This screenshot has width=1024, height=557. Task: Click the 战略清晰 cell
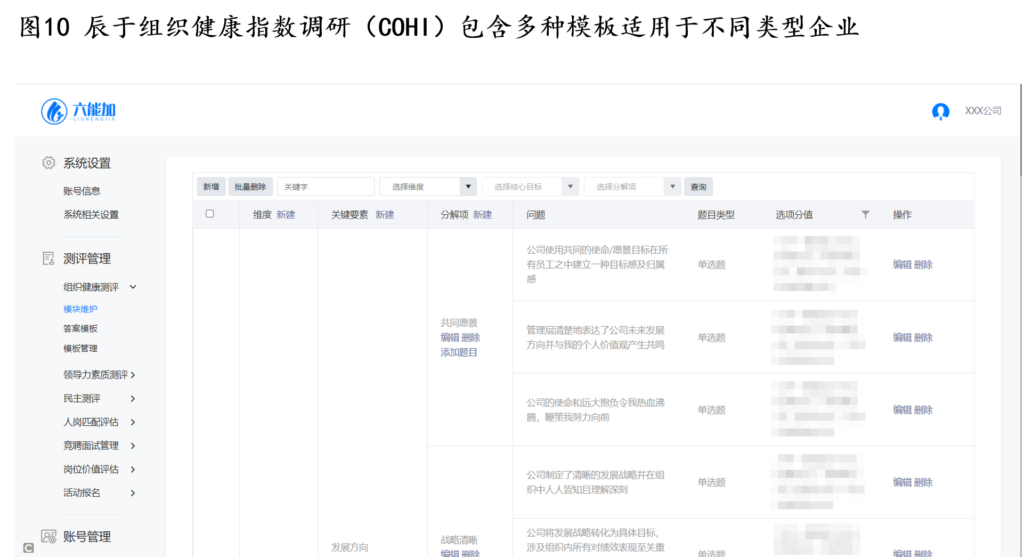(x=459, y=540)
